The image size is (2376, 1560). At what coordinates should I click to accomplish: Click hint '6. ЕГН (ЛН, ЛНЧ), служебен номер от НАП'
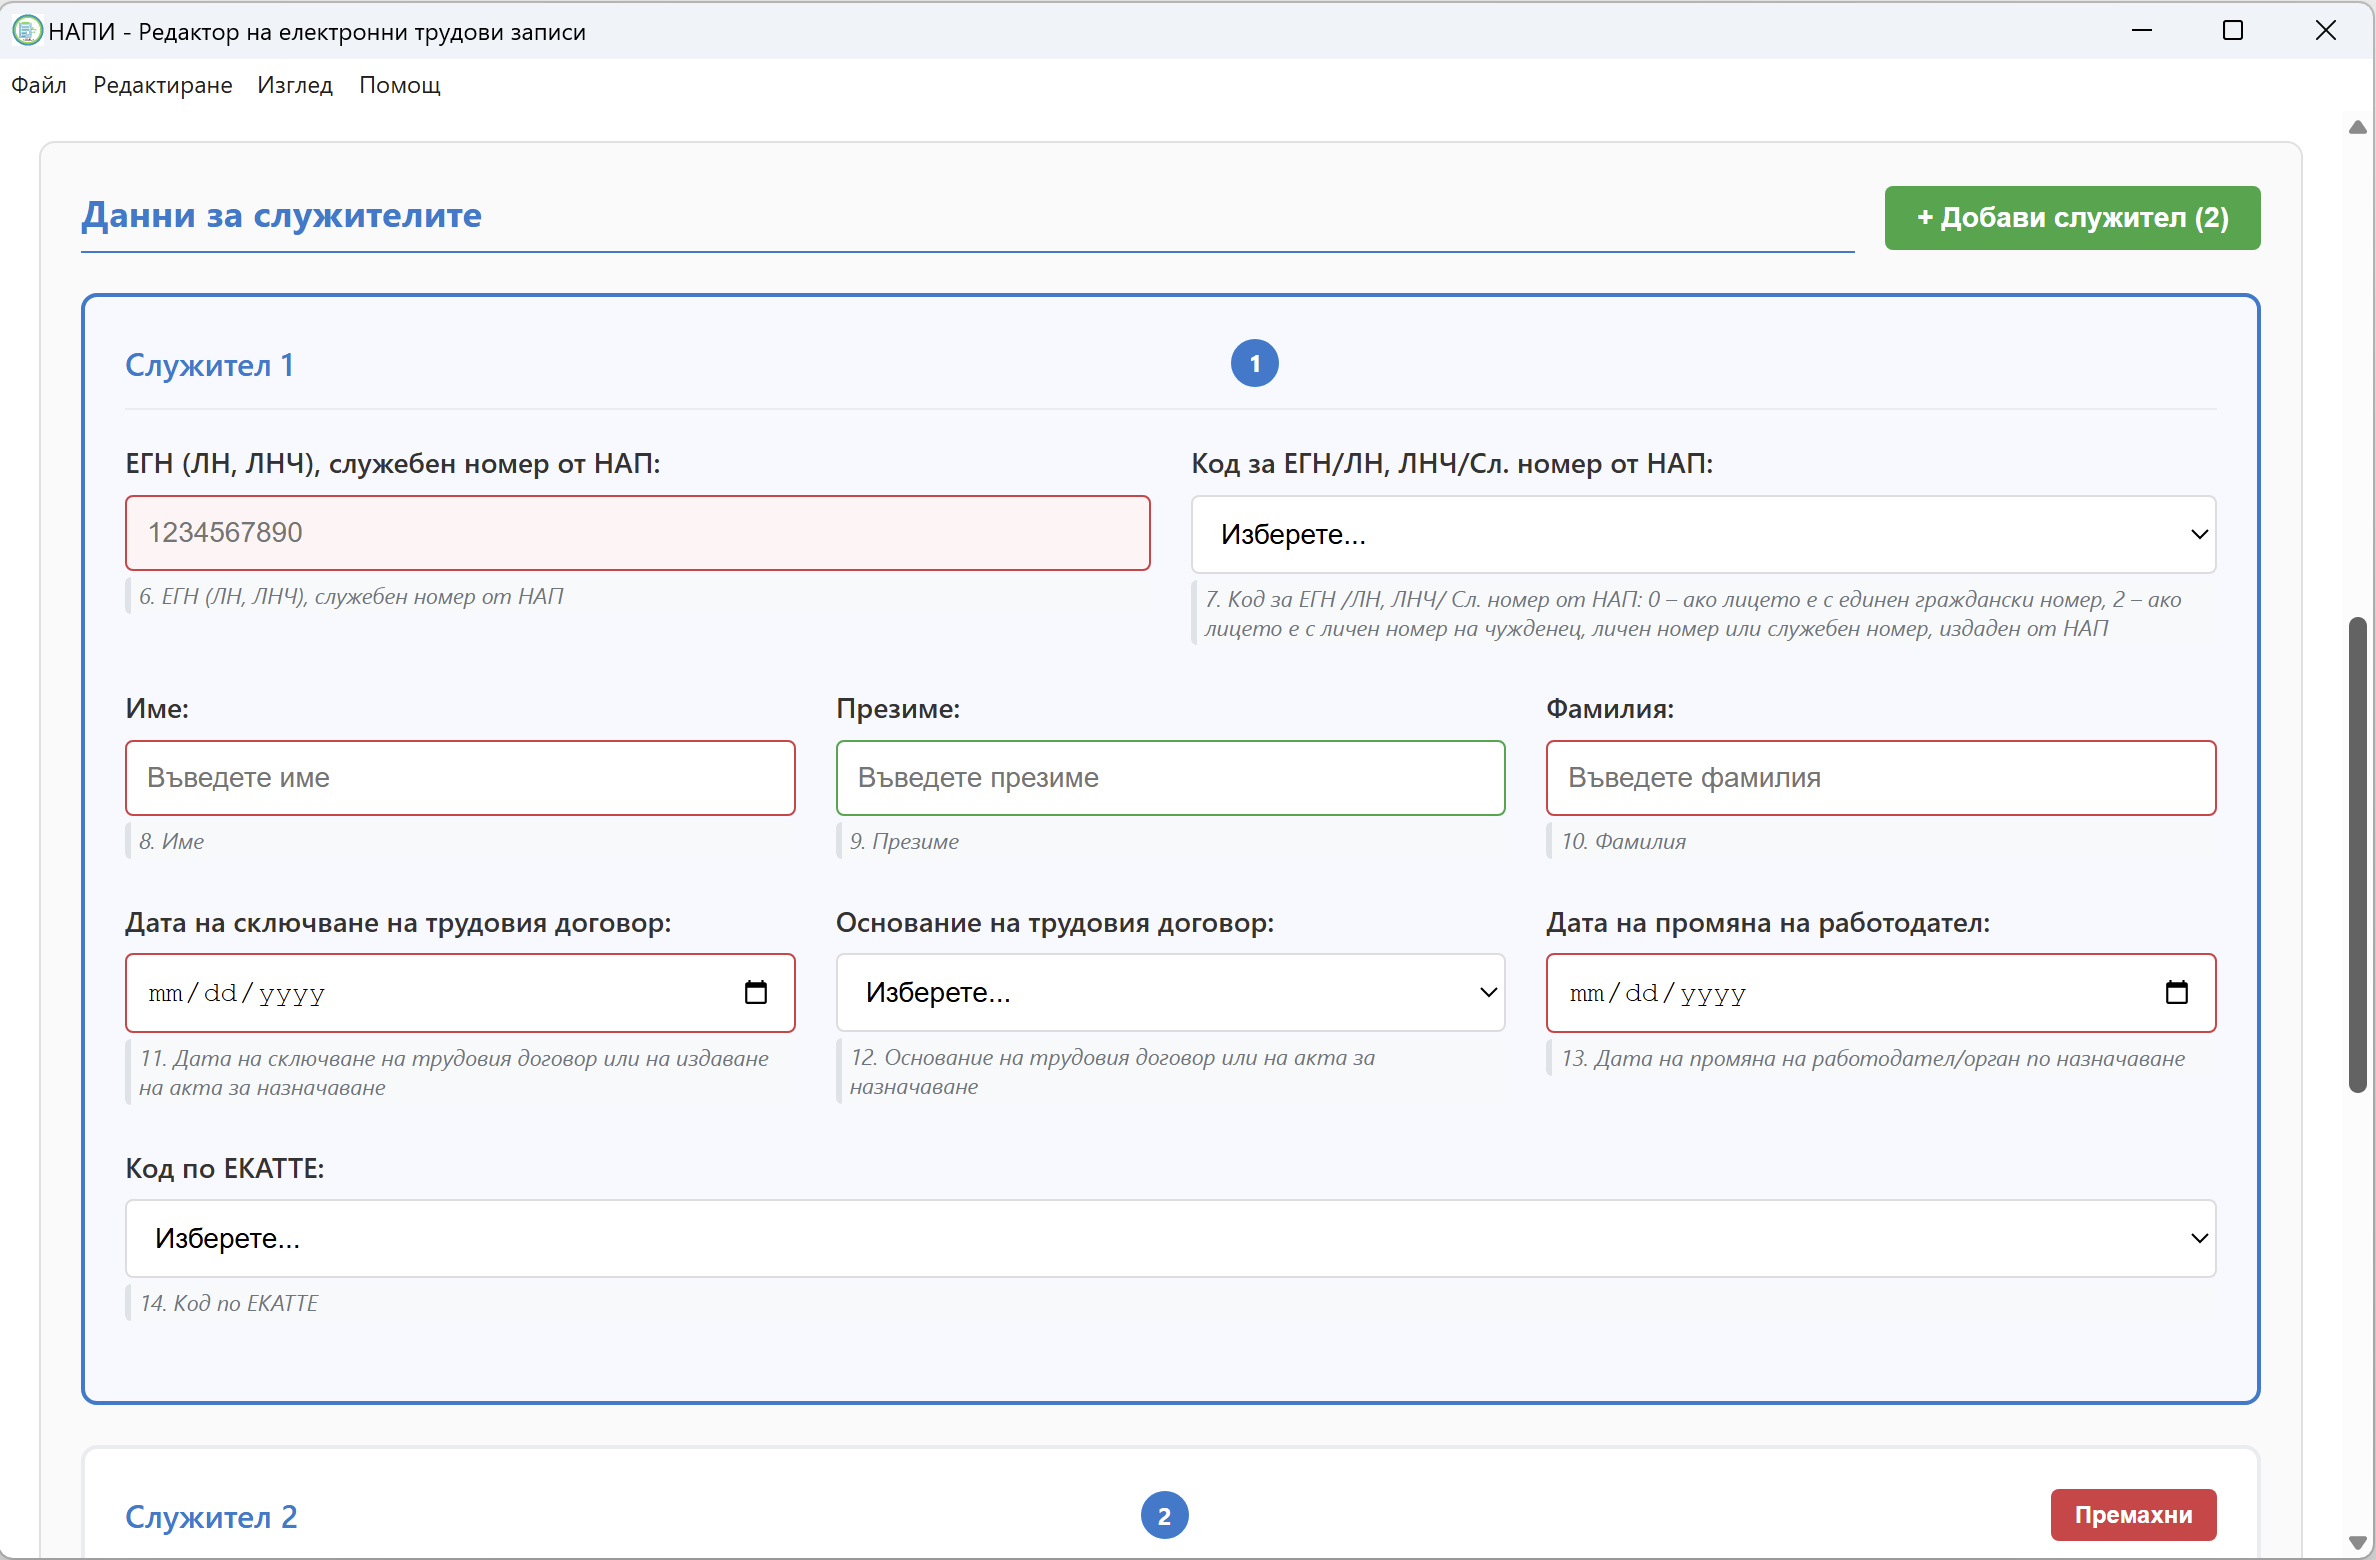[351, 597]
